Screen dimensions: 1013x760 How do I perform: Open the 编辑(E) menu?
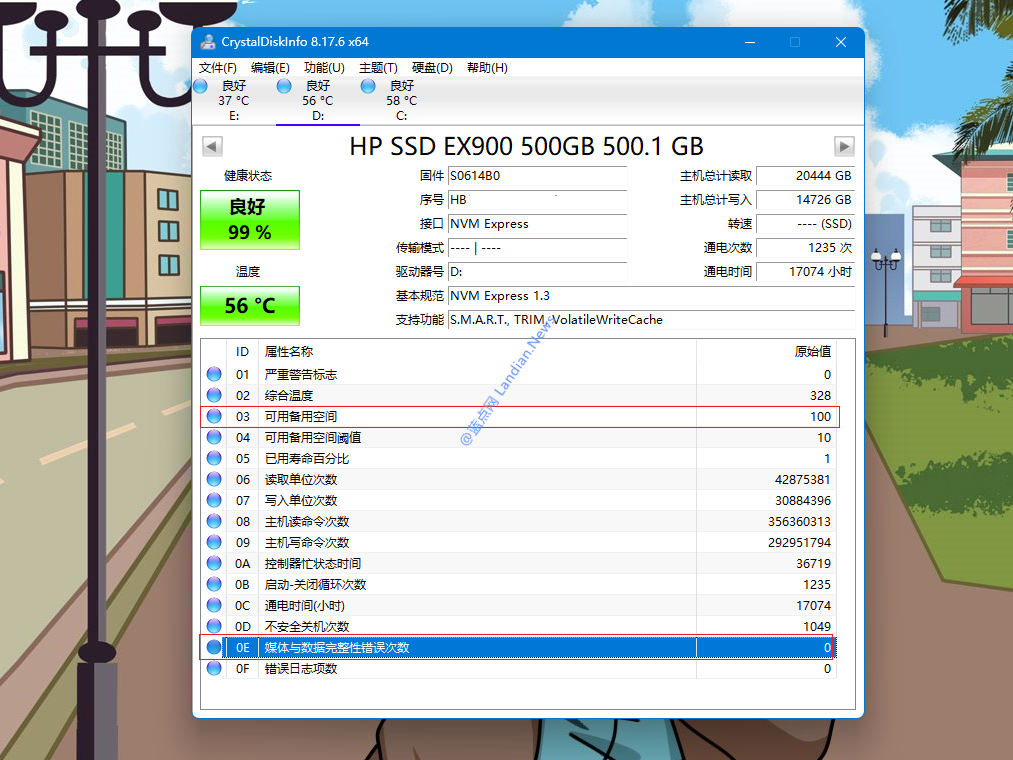[x=270, y=68]
